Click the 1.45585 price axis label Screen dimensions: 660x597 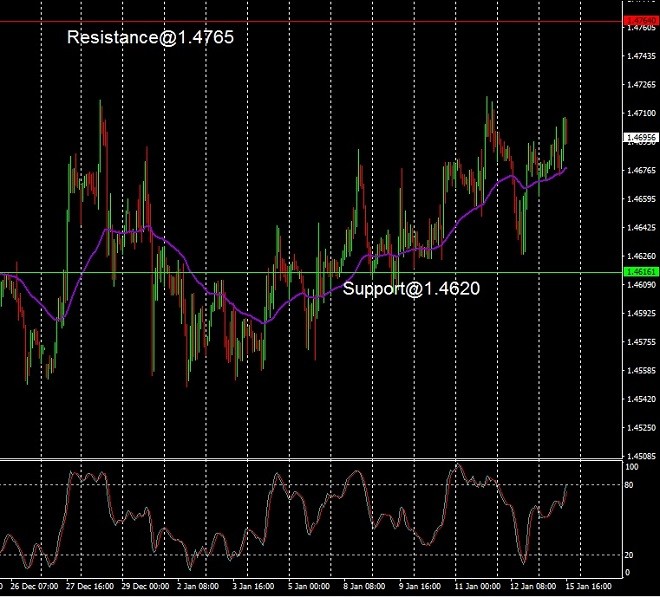click(641, 370)
